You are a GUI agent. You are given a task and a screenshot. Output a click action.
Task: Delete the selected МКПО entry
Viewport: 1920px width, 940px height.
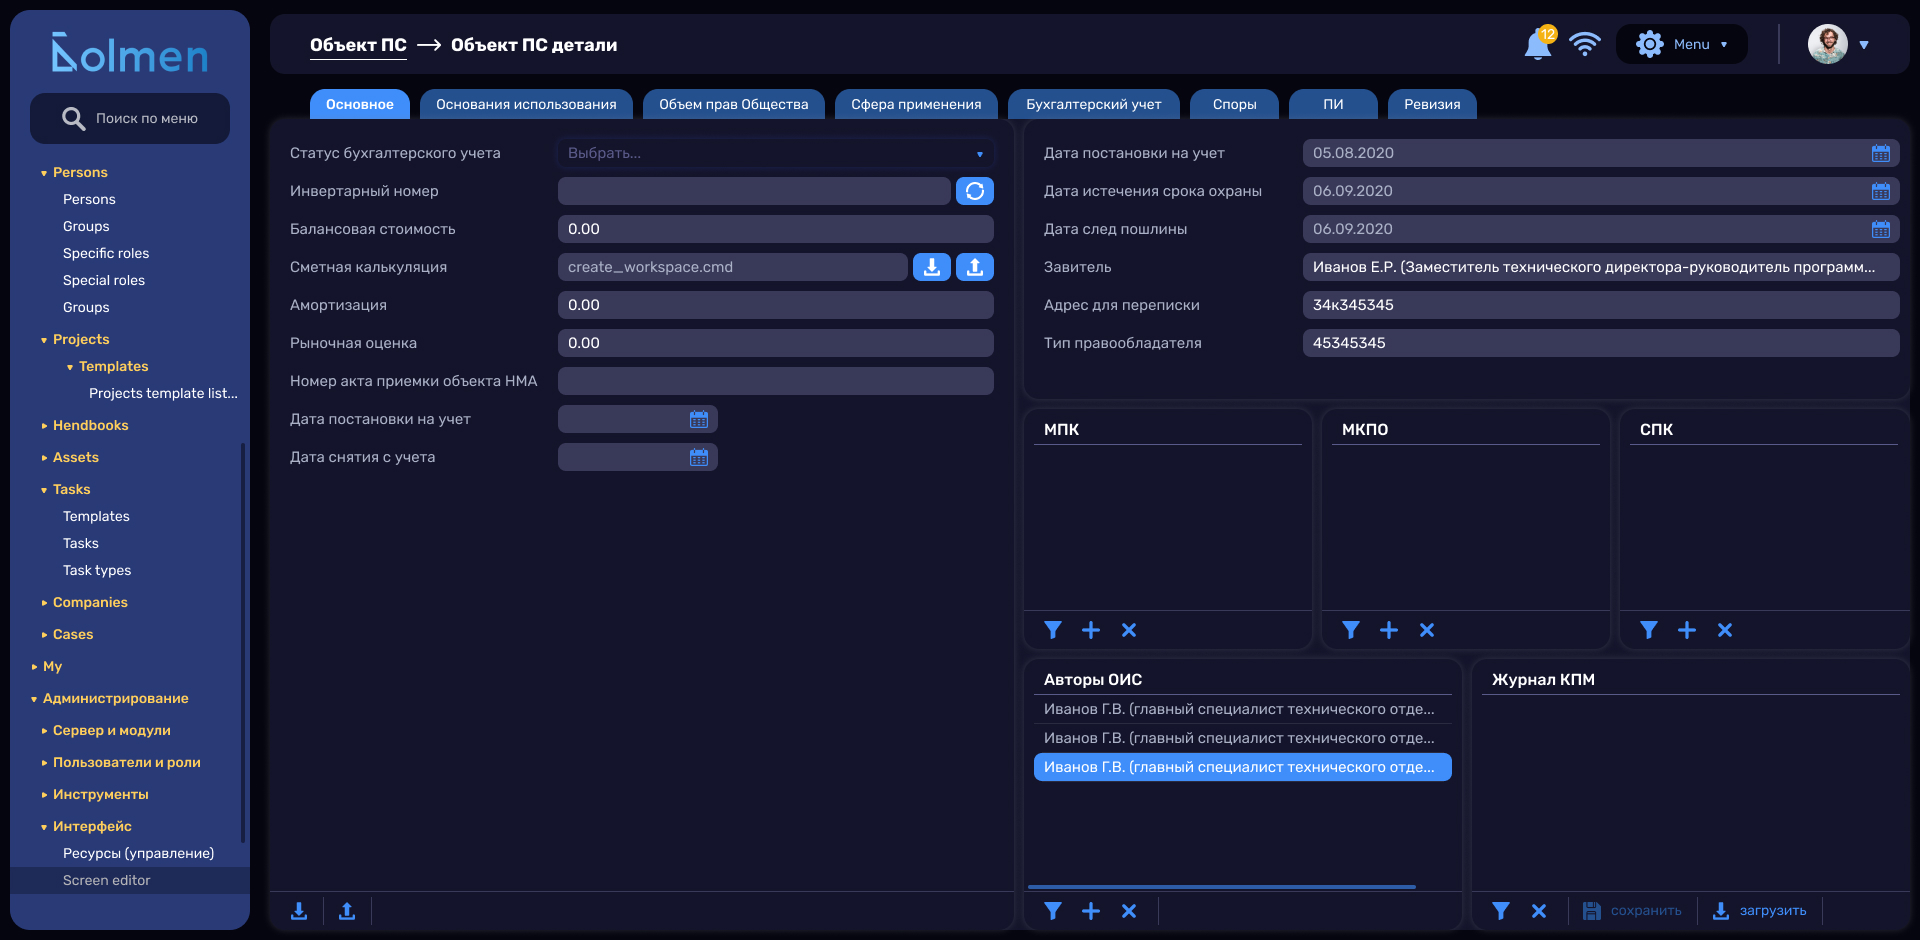[1427, 630]
